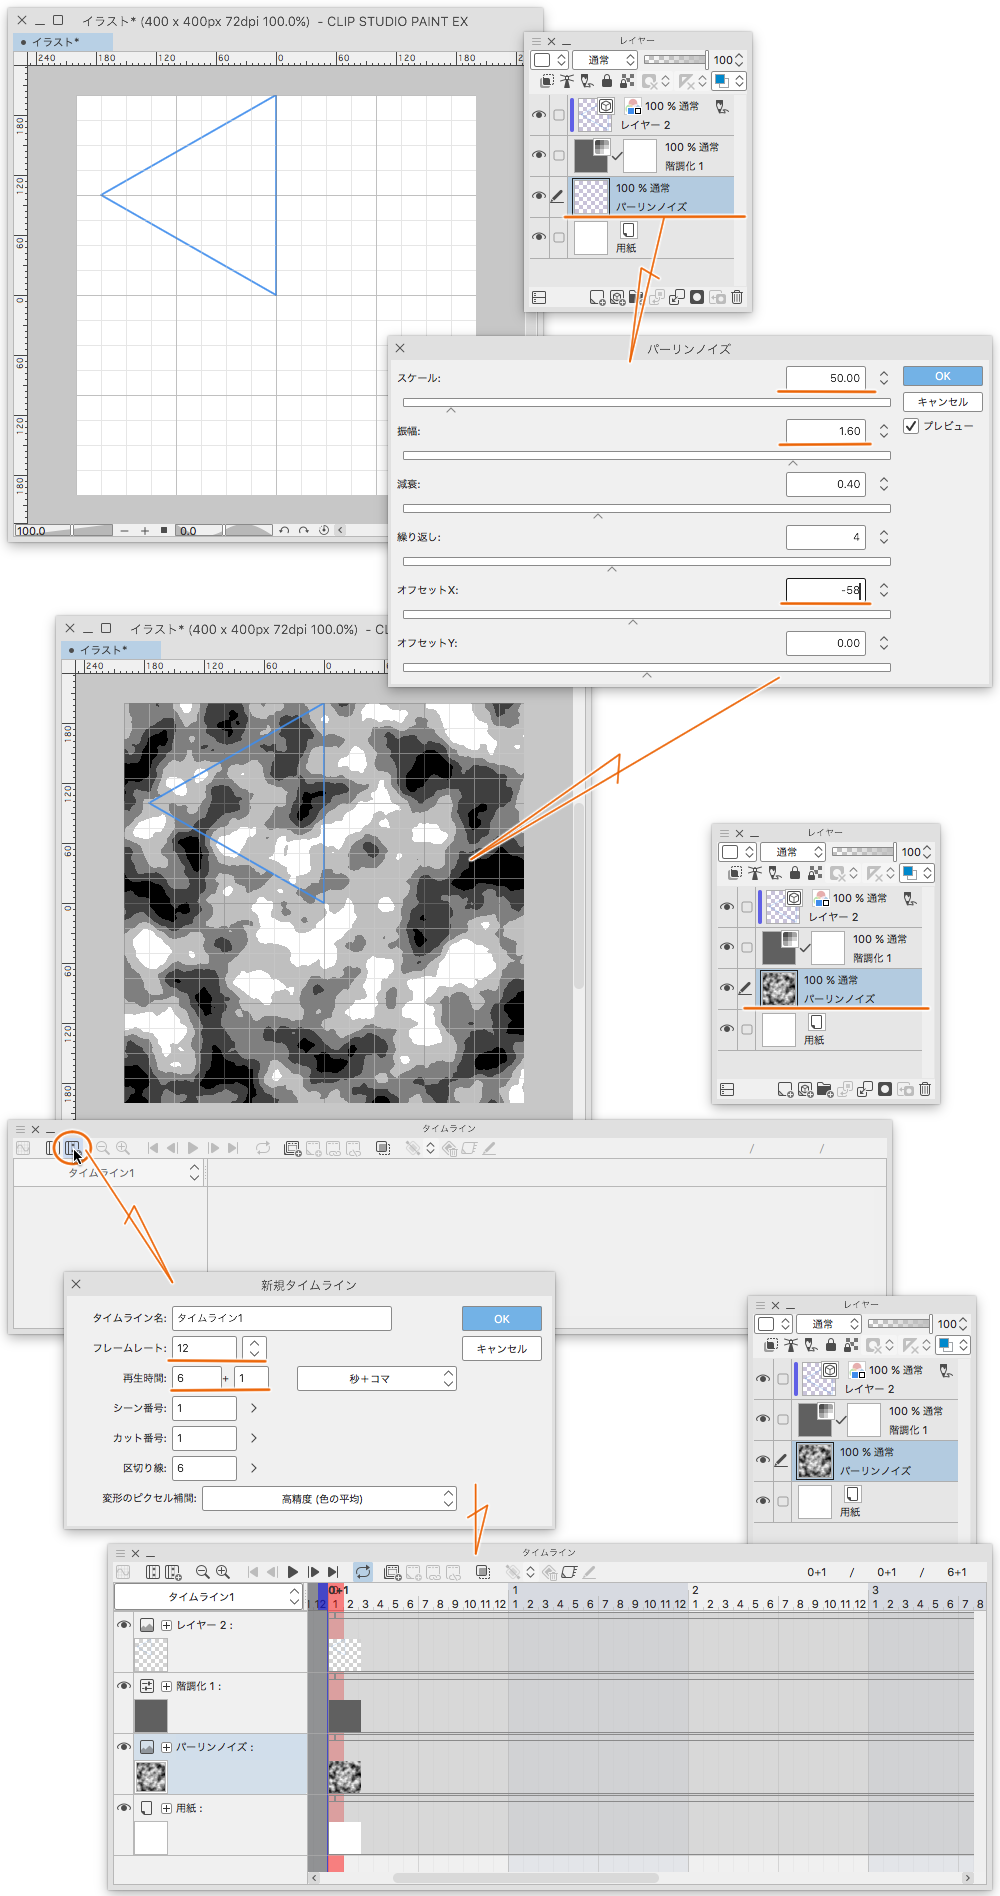Click the イラスト tab of the triangle canvas window
The height and width of the screenshot is (1896, 1000).
(63, 42)
